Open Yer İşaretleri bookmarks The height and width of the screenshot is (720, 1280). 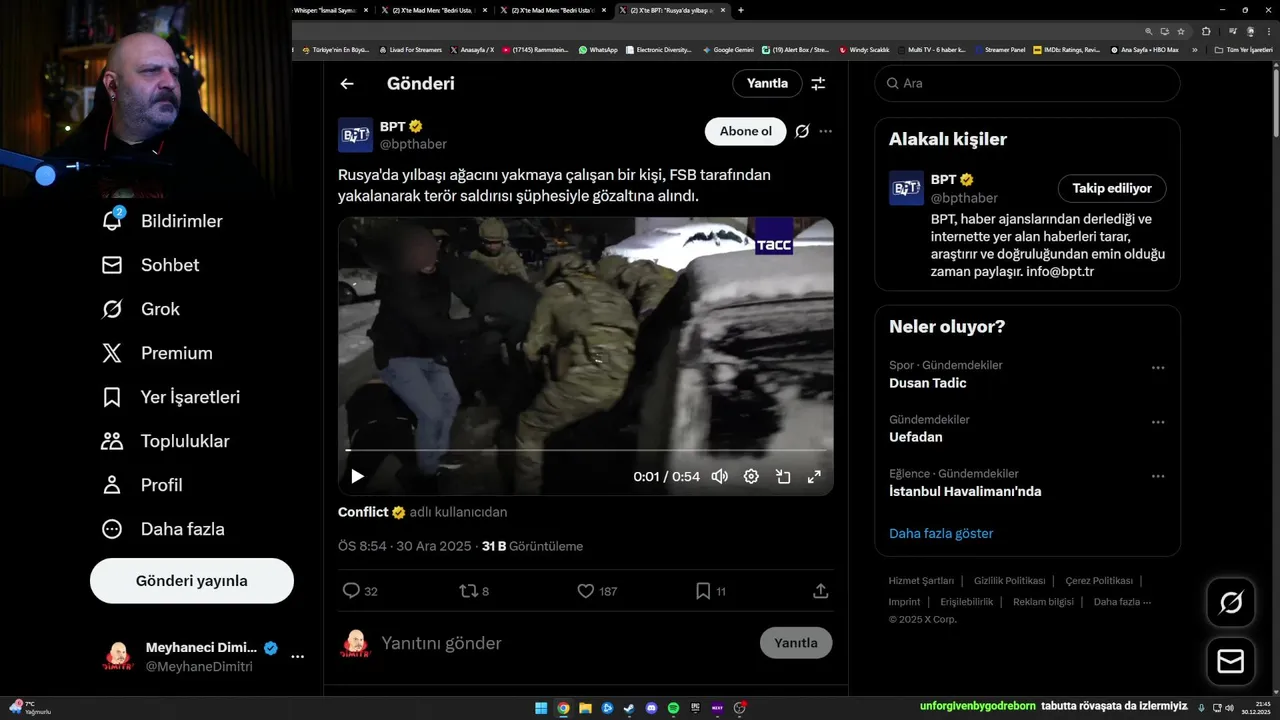[170, 397]
